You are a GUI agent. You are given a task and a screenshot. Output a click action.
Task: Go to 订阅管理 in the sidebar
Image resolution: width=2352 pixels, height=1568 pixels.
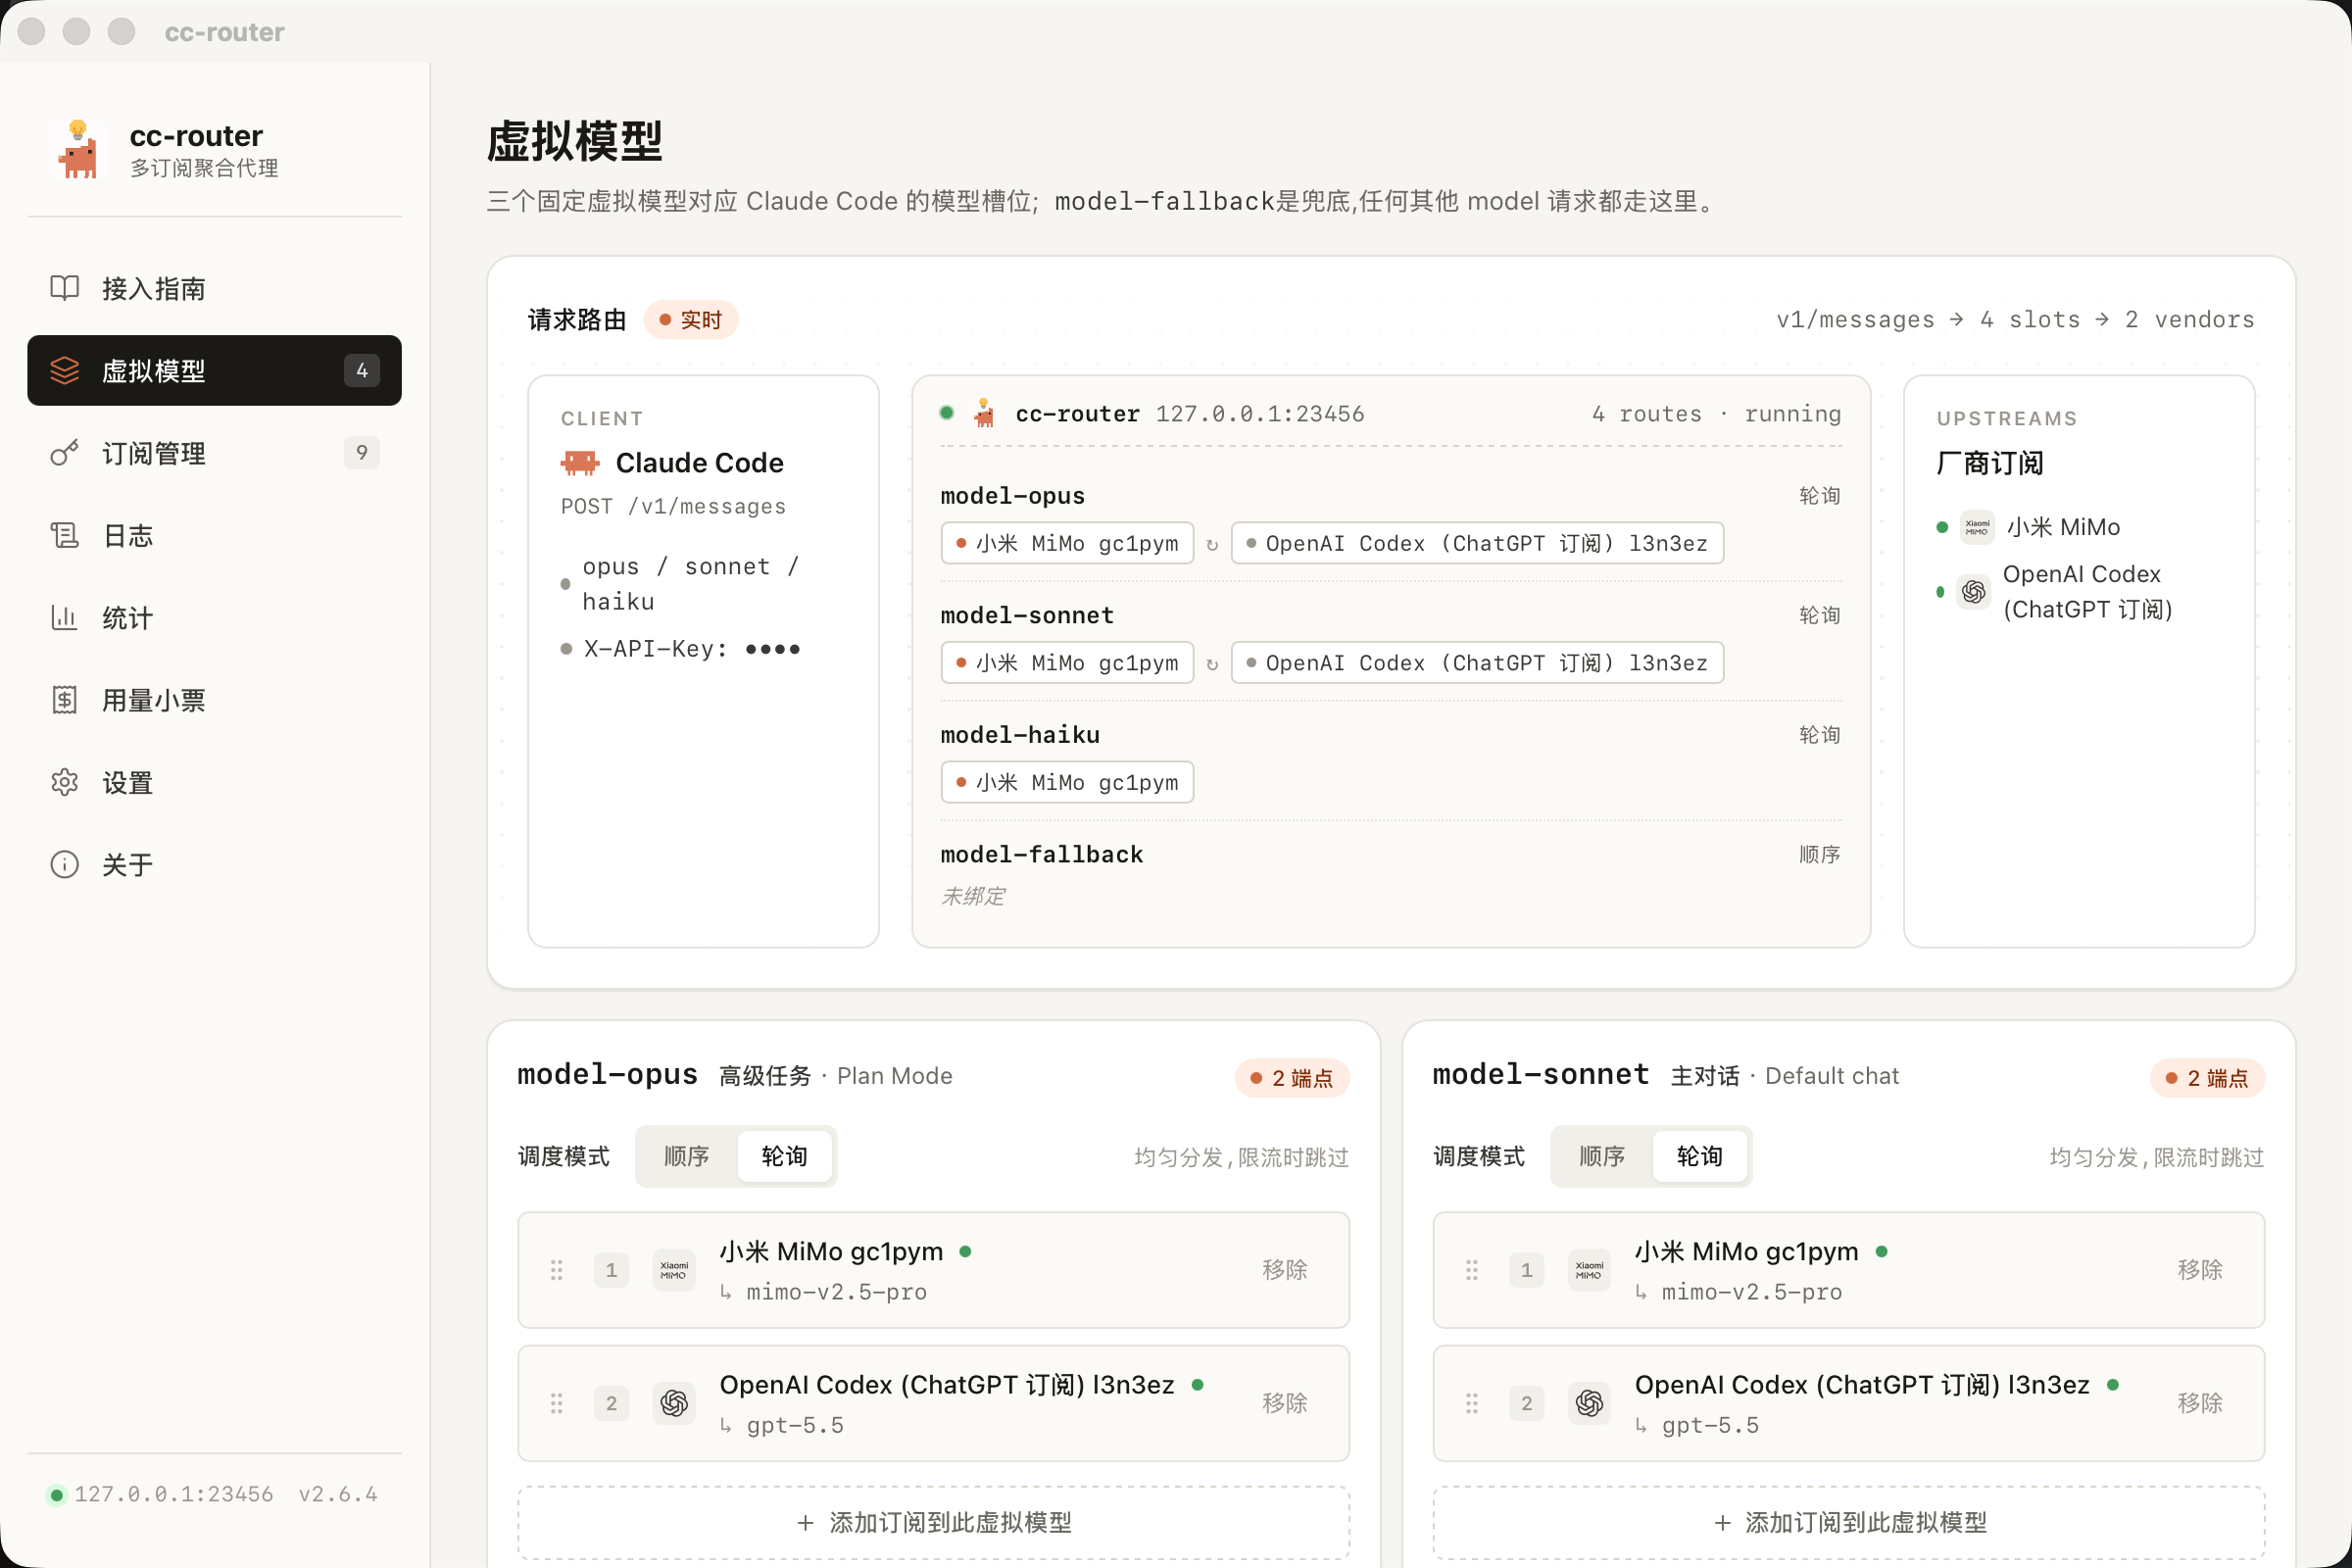(x=214, y=453)
